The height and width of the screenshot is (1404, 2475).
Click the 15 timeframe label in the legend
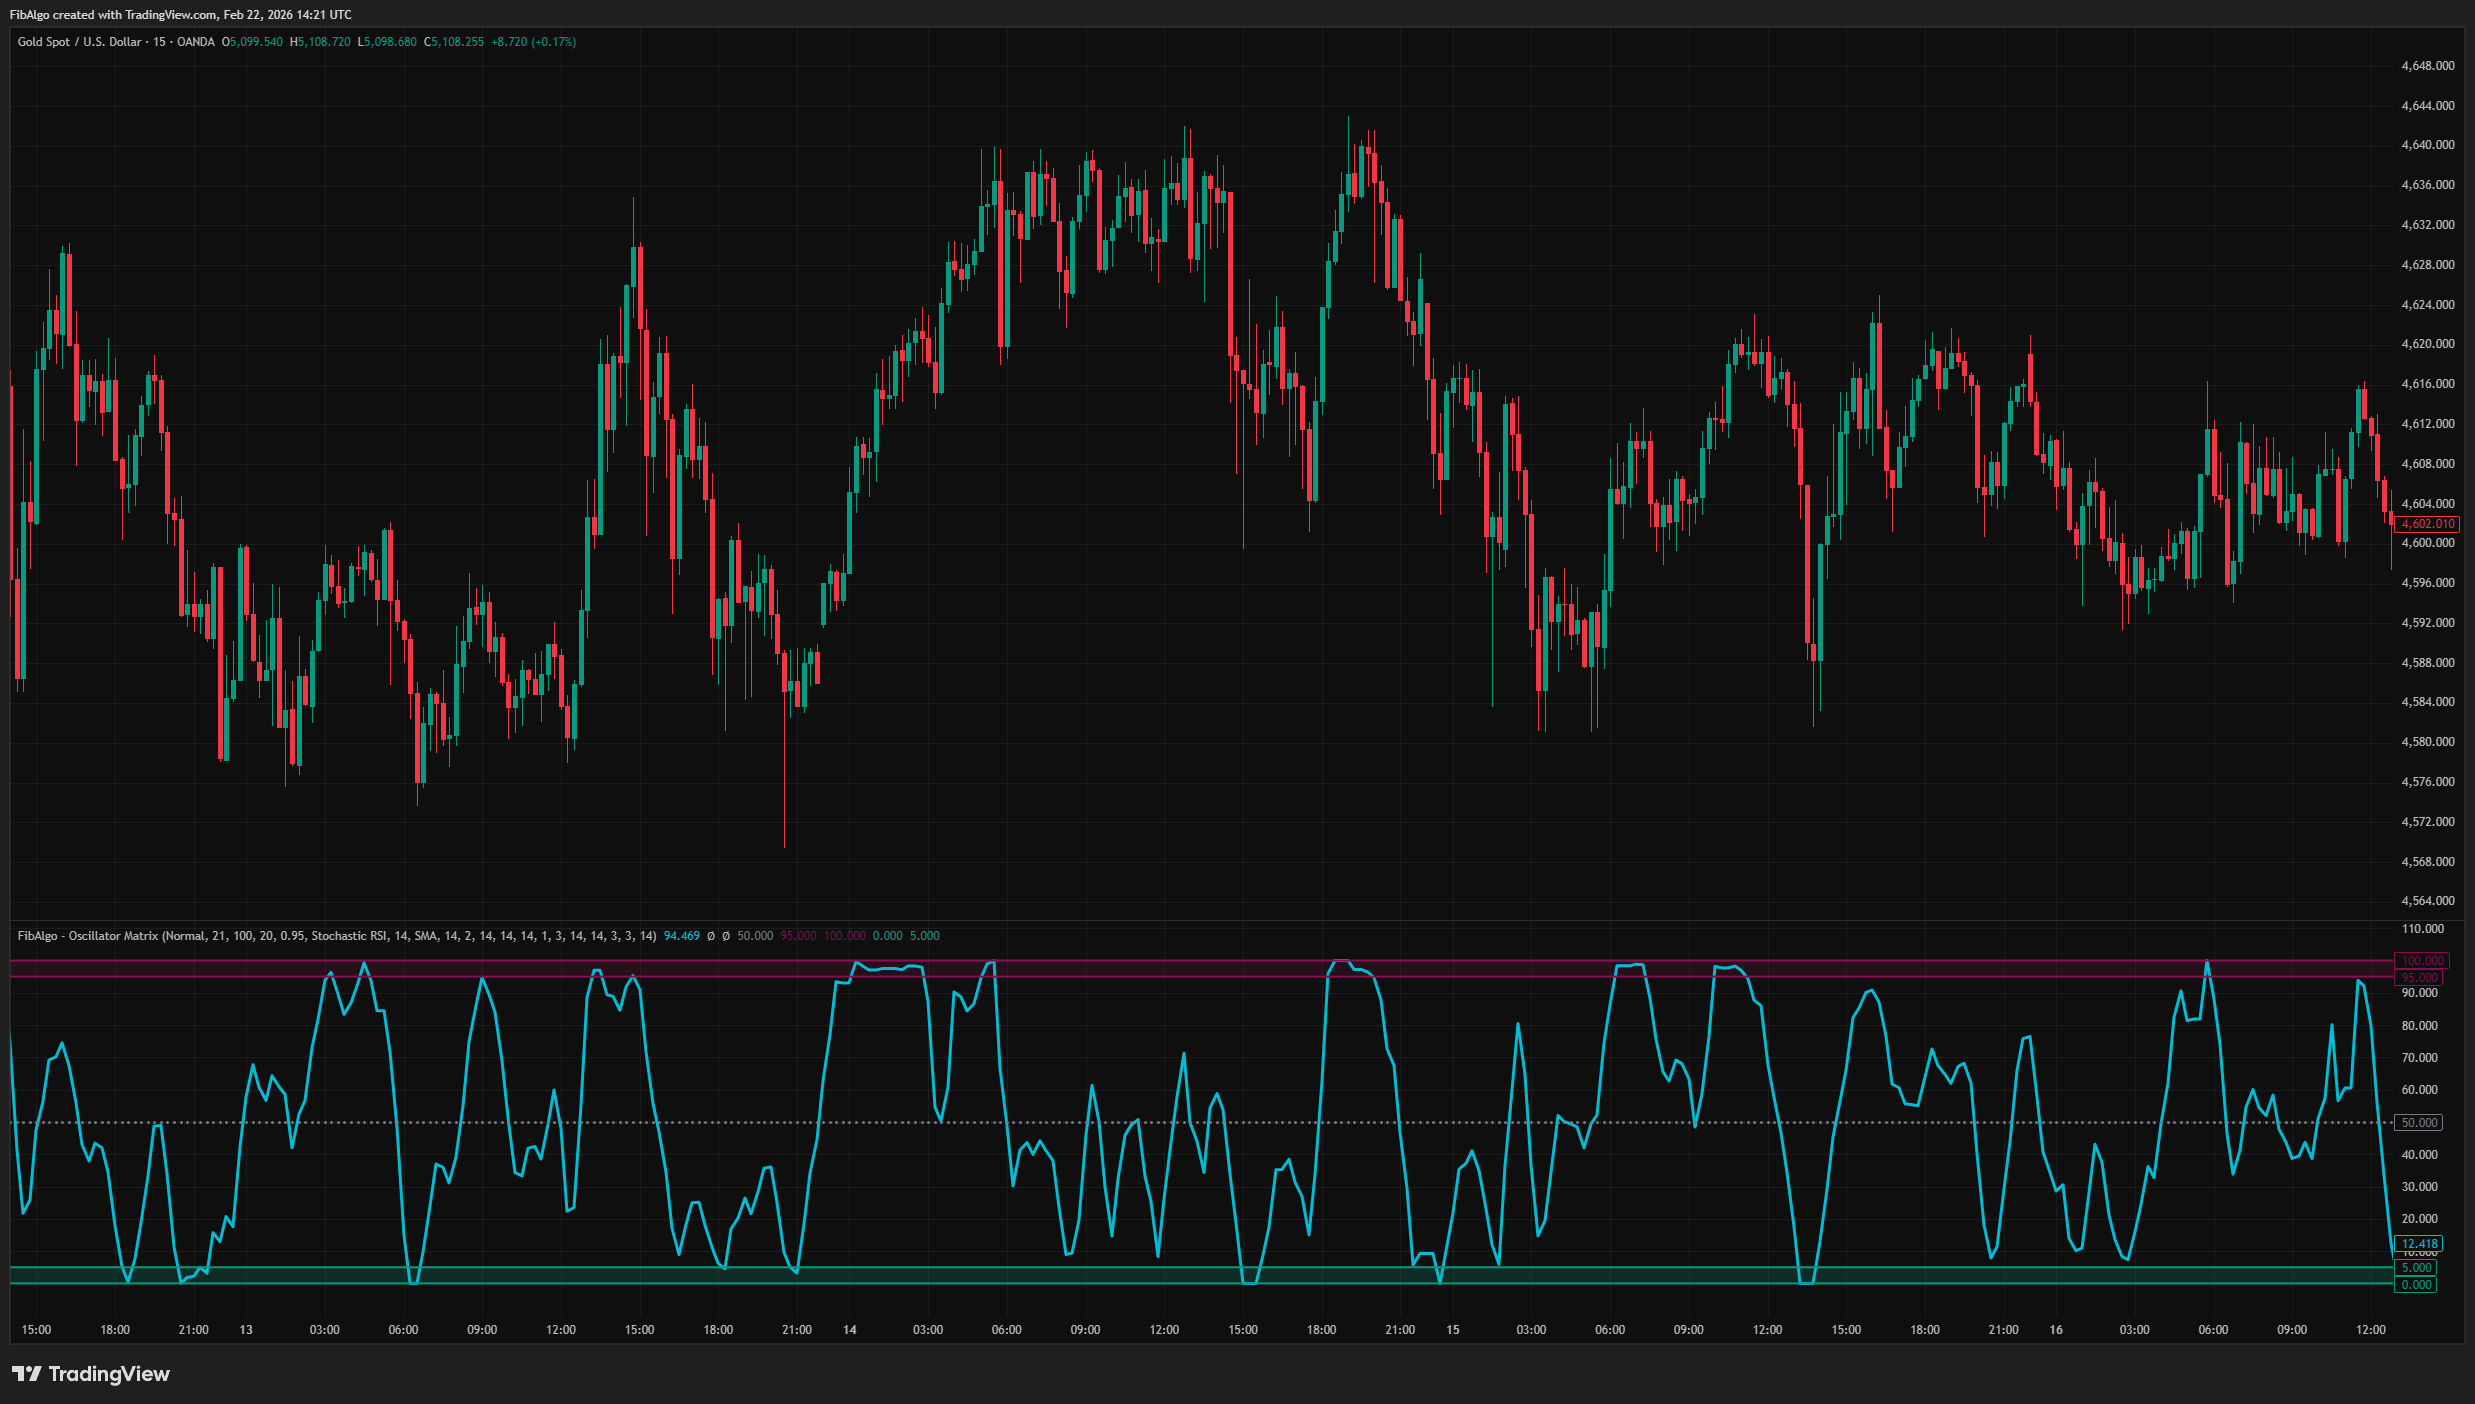pyautogui.click(x=159, y=42)
